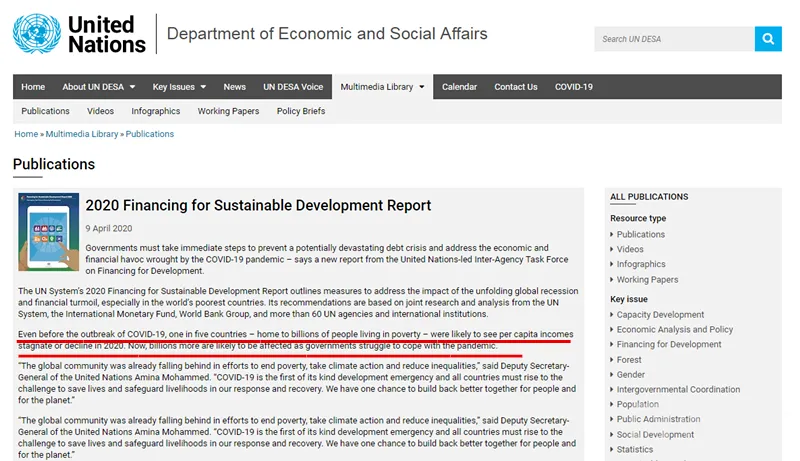Filter by Infographics resource type in sidebar
Screen dimensions: 800x461
pos(641,264)
